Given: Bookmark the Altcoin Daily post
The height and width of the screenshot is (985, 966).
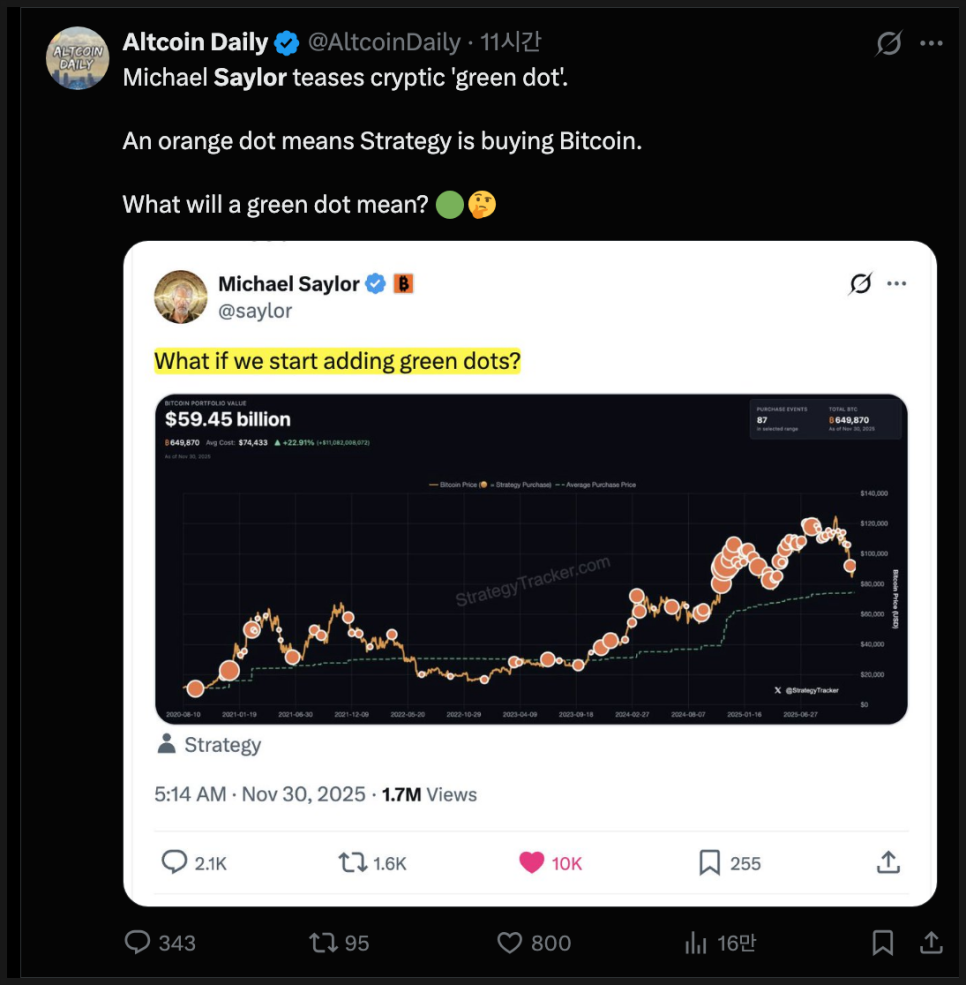Looking at the screenshot, I should 882,942.
